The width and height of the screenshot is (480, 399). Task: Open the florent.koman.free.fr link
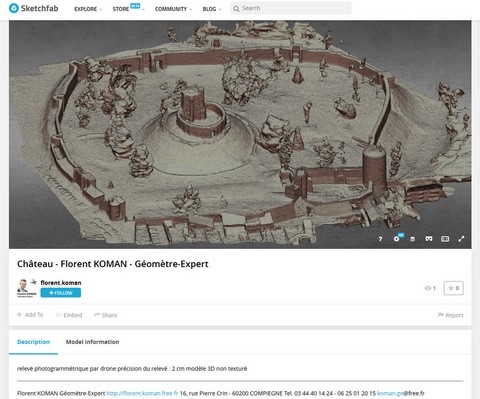(142, 393)
